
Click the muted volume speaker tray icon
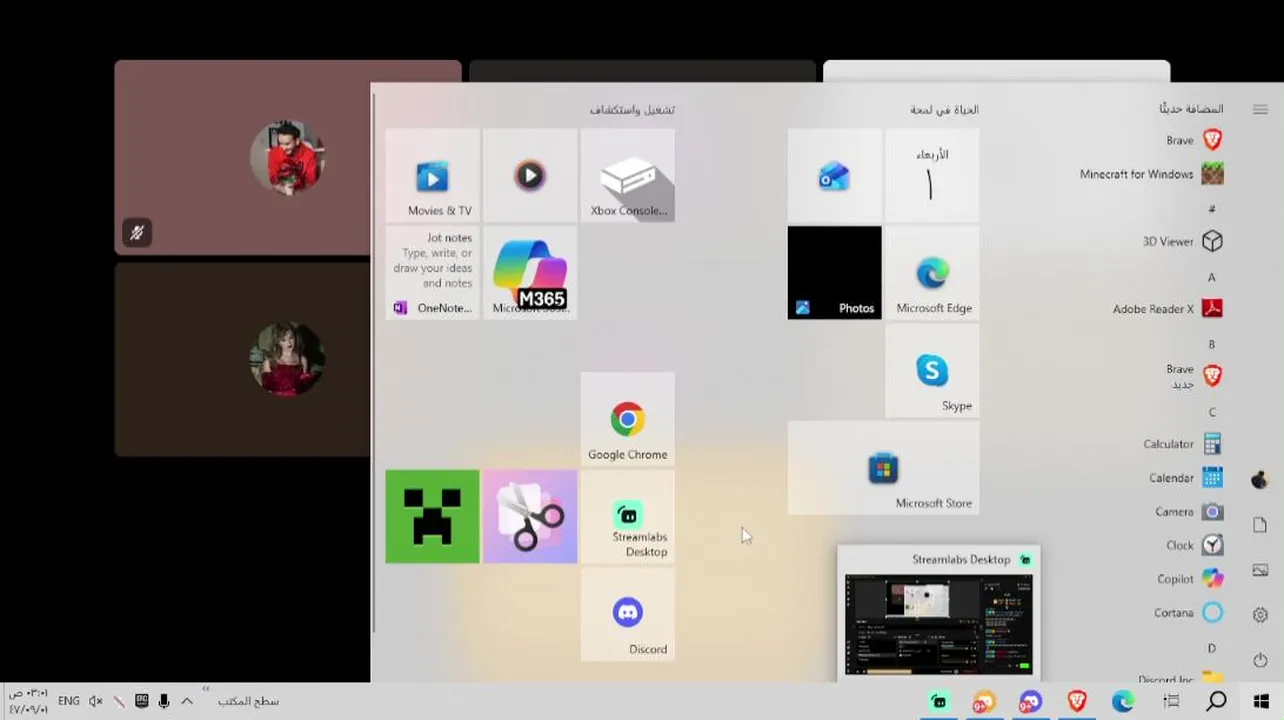click(96, 701)
